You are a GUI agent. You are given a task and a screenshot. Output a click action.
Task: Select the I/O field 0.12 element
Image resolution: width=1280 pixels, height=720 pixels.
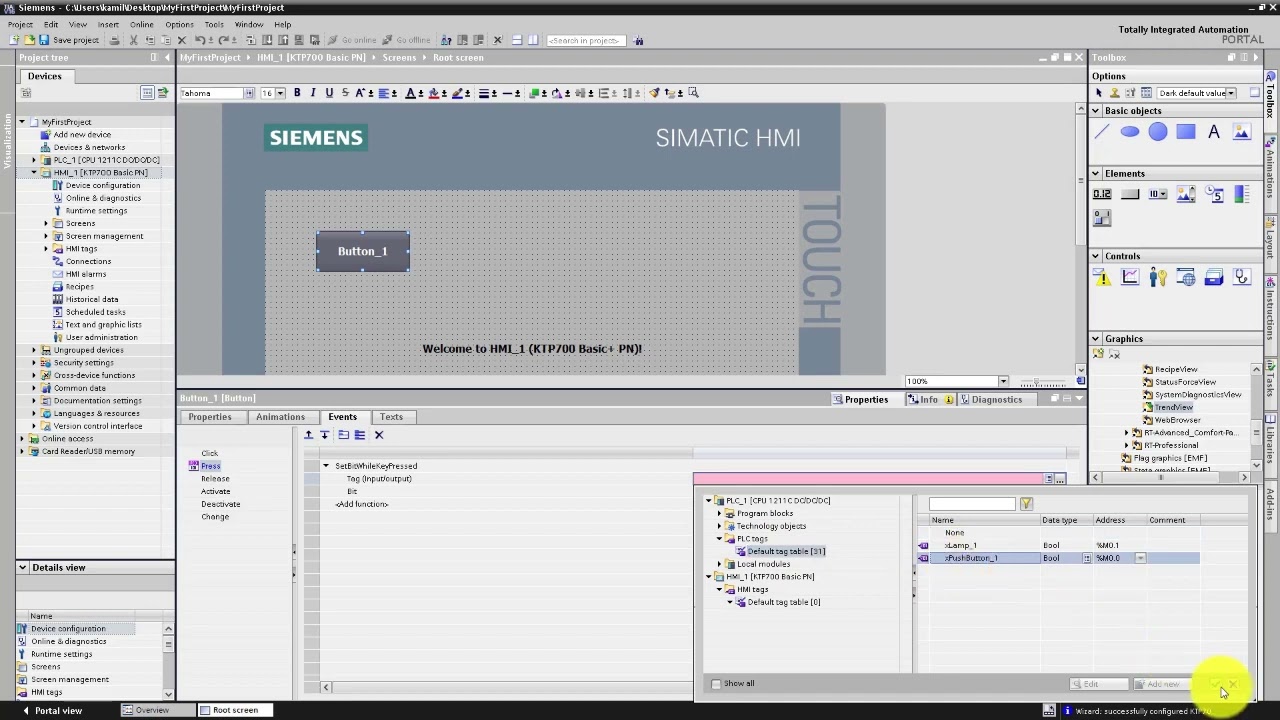pos(1102,195)
